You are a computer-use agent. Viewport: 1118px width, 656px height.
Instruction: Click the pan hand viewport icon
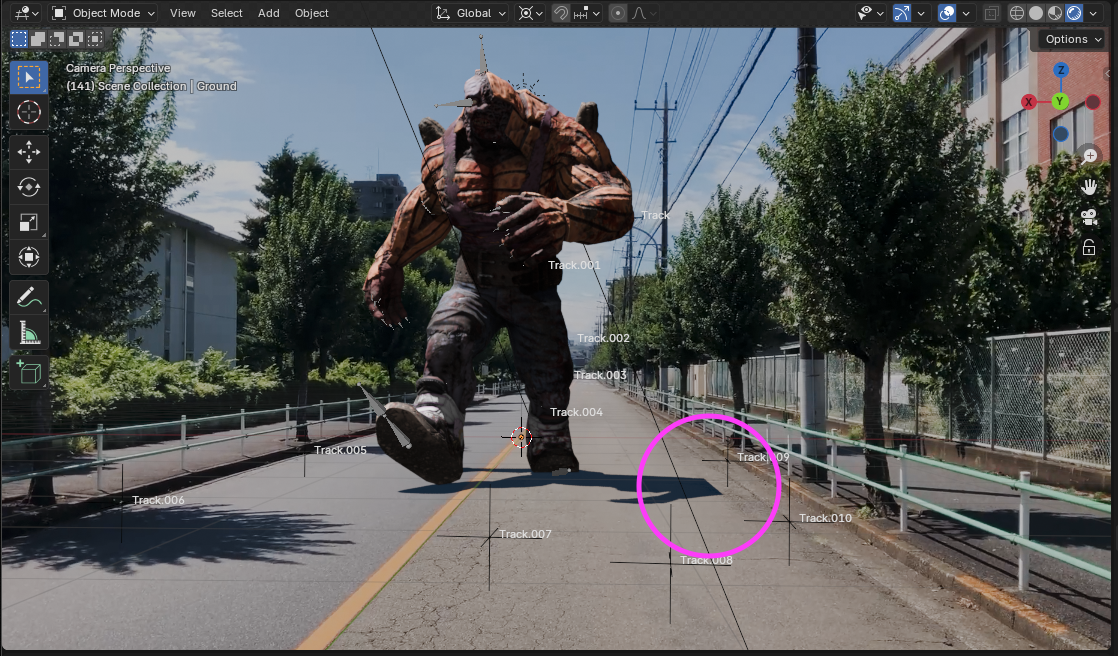[x=1089, y=187]
